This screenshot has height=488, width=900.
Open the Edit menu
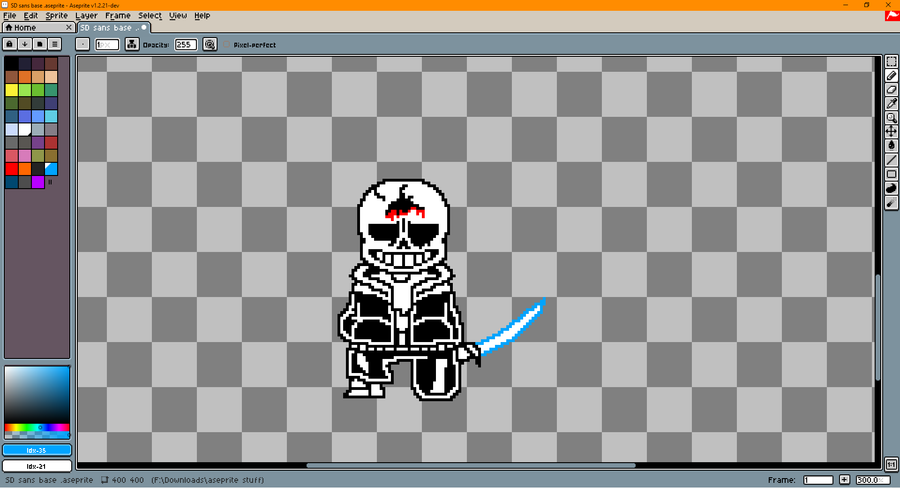[30, 16]
